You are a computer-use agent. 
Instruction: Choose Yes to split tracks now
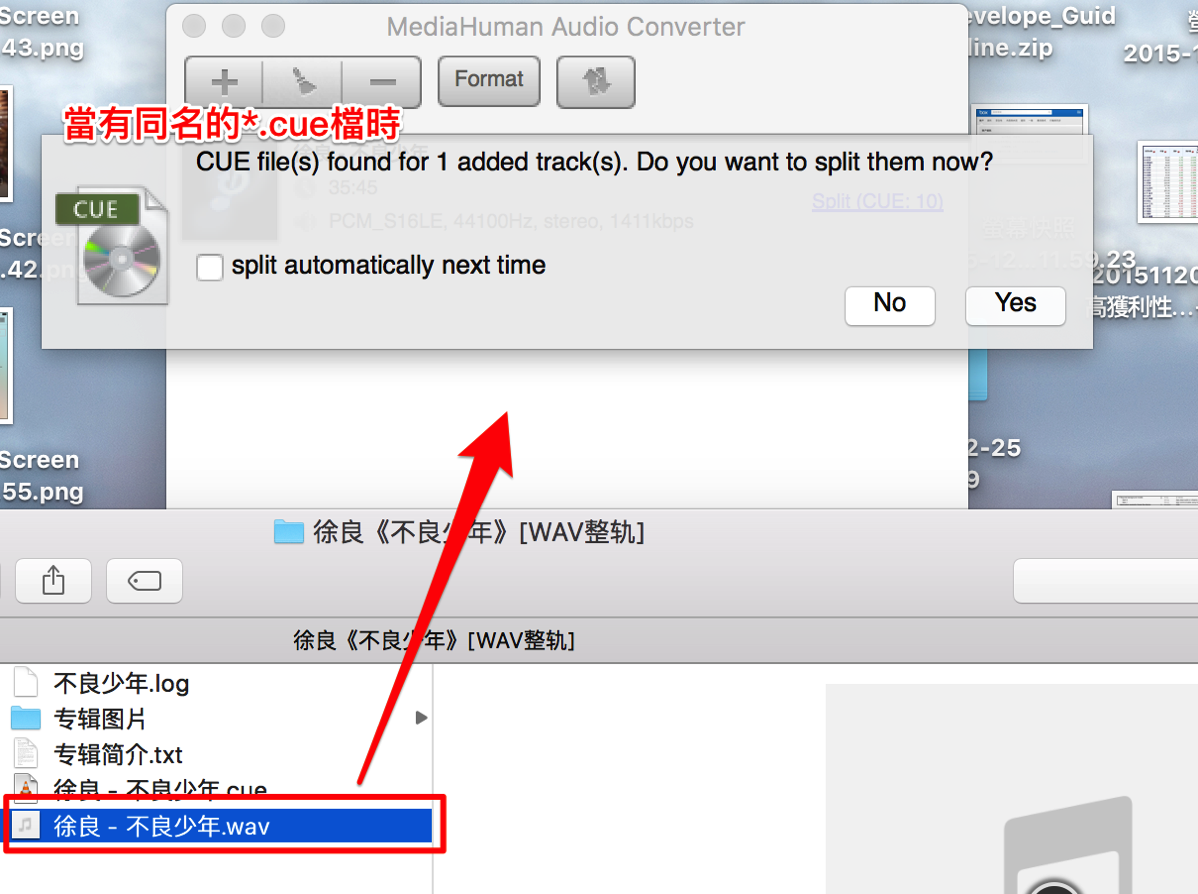click(x=1015, y=305)
